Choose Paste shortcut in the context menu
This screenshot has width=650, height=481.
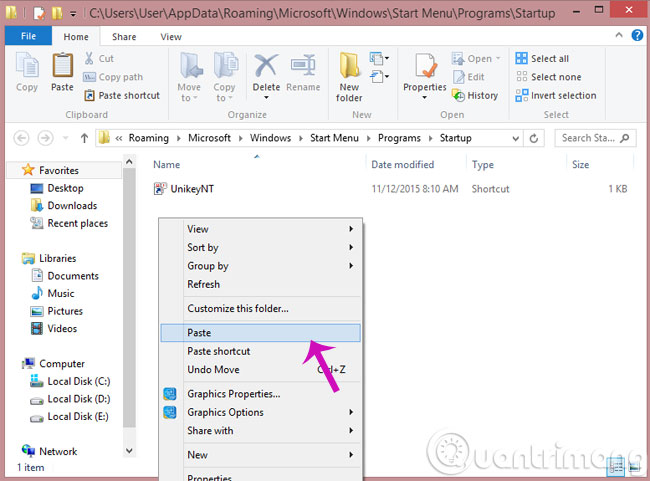[x=260, y=351]
